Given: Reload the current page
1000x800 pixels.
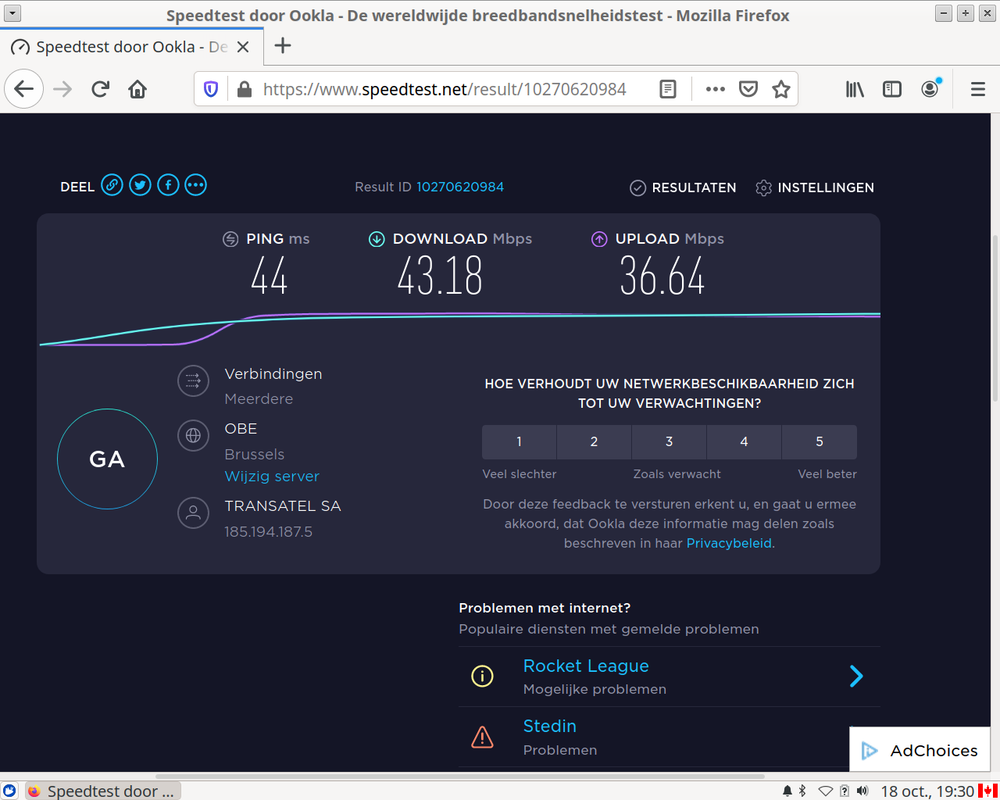Looking at the screenshot, I should (100, 89).
